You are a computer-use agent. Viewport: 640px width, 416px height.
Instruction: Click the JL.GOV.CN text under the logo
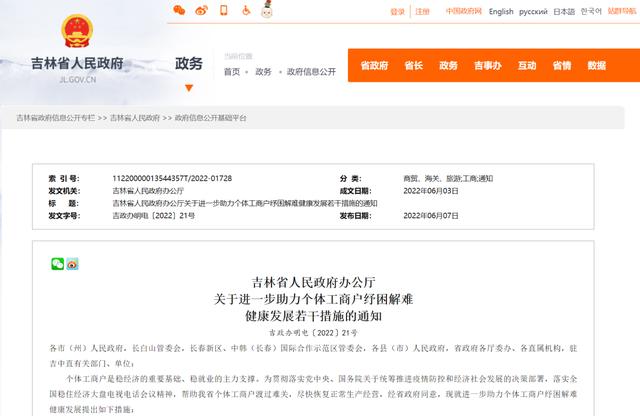point(78,80)
